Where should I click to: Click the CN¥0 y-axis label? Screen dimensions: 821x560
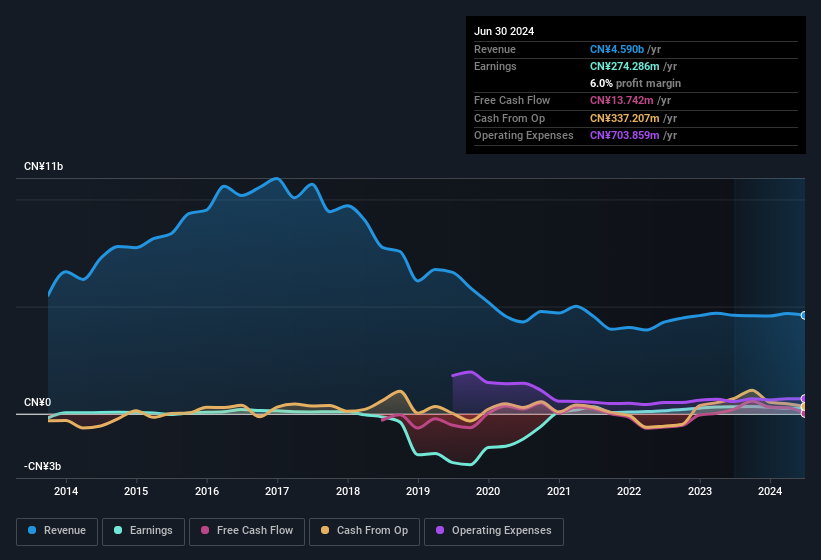click(38, 402)
